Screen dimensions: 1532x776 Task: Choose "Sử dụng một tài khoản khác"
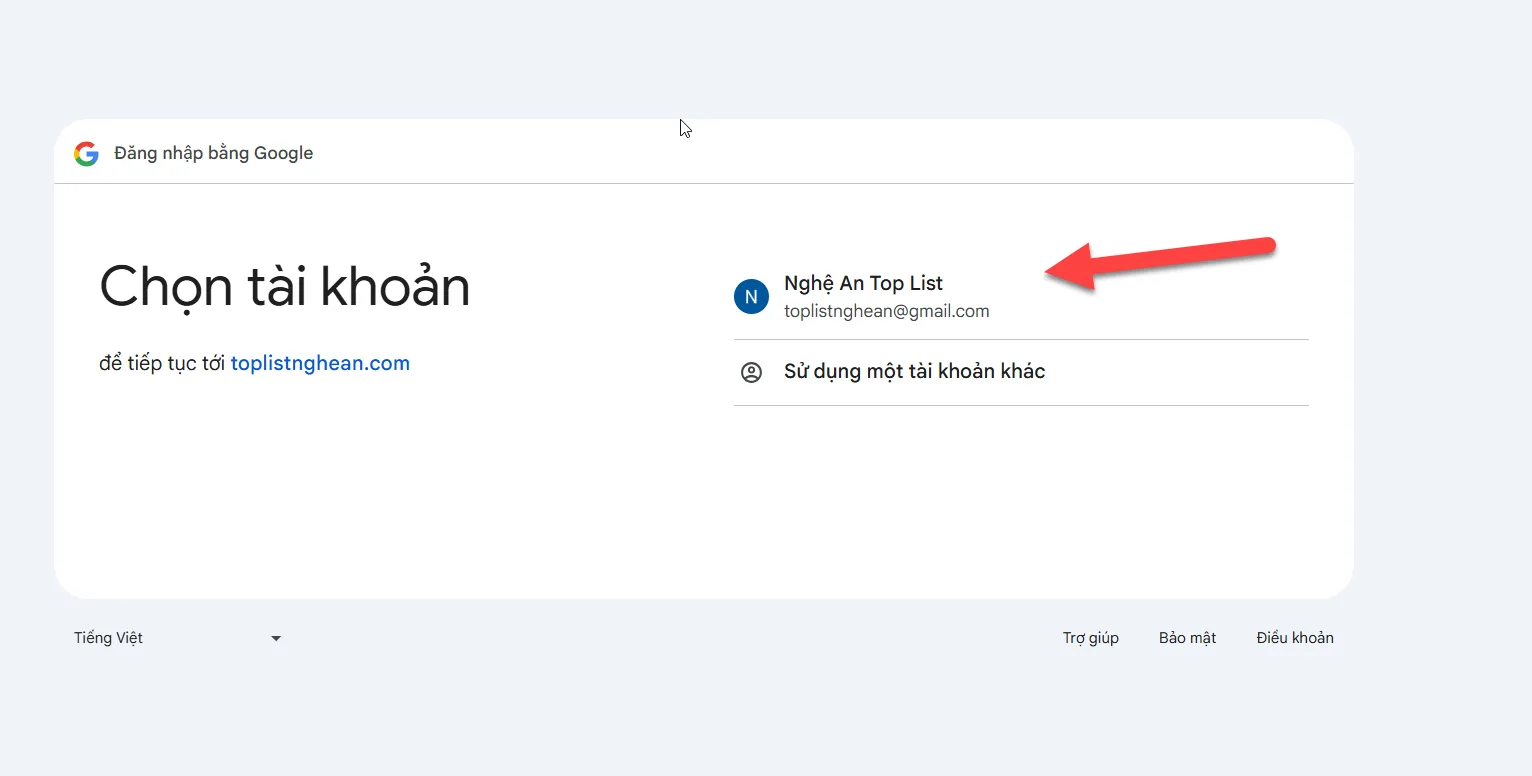914,372
